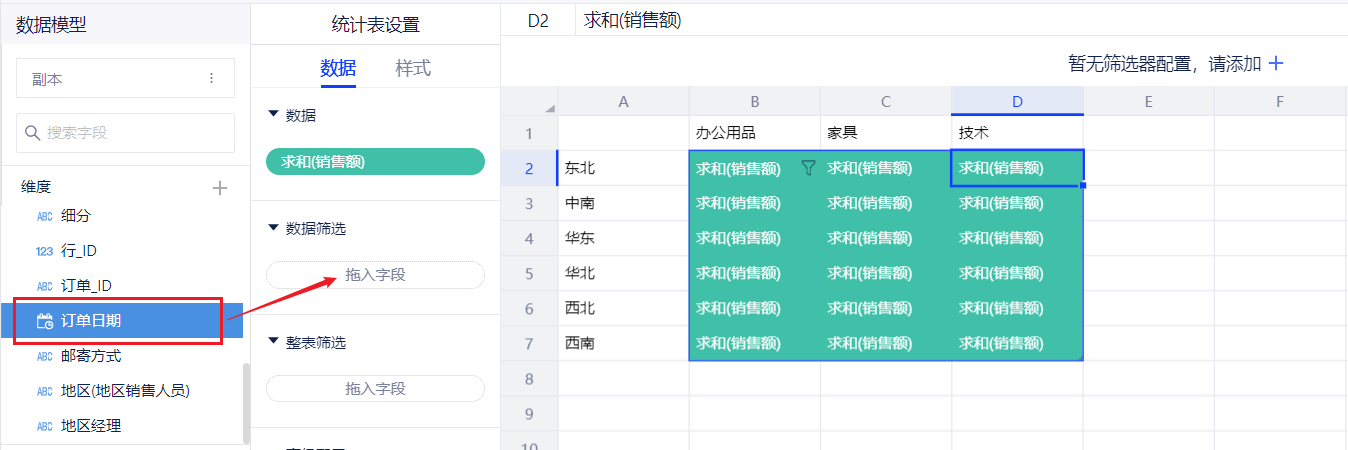Image resolution: width=1348 pixels, height=450 pixels.
Task: Click the 123 type icon beside 行_ID
Action: pyautogui.click(x=44, y=251)
